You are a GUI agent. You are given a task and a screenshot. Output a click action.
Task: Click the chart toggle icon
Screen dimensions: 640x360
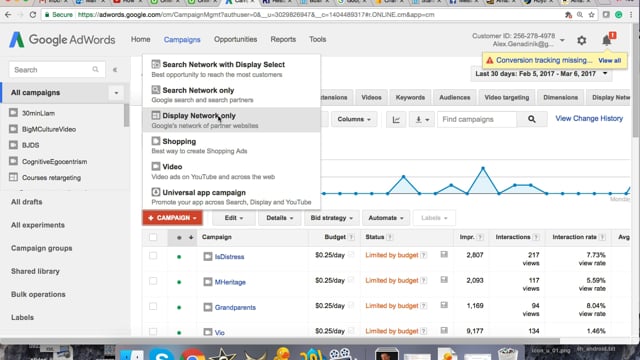[x=396, y=119]
